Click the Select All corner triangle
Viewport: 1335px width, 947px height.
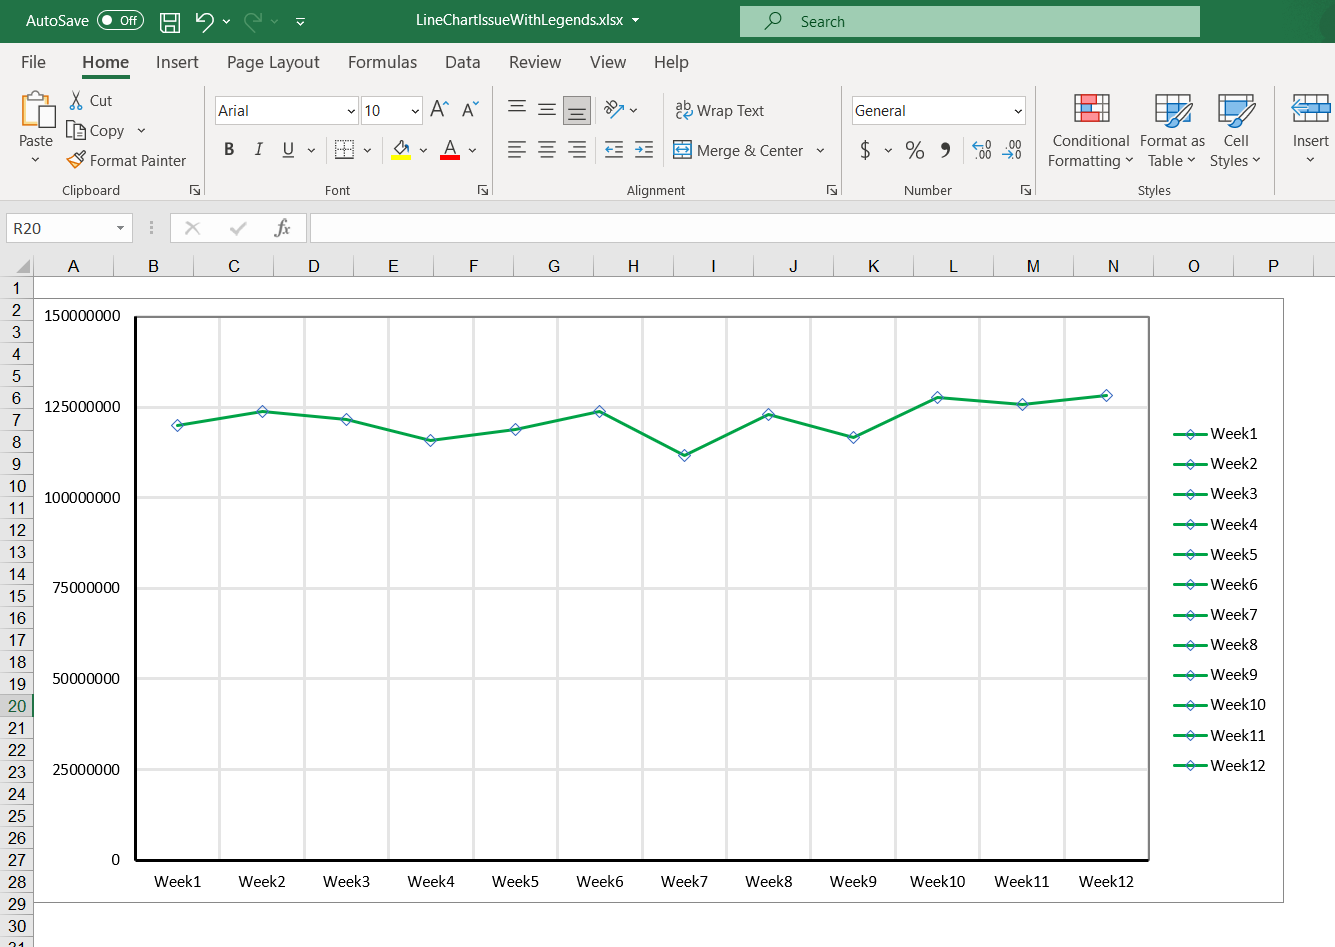(x=22, y=266)
